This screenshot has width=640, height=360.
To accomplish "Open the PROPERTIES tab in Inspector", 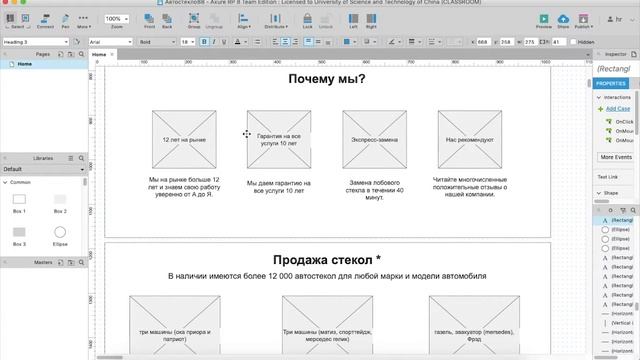I will click(x=611, y=83).
